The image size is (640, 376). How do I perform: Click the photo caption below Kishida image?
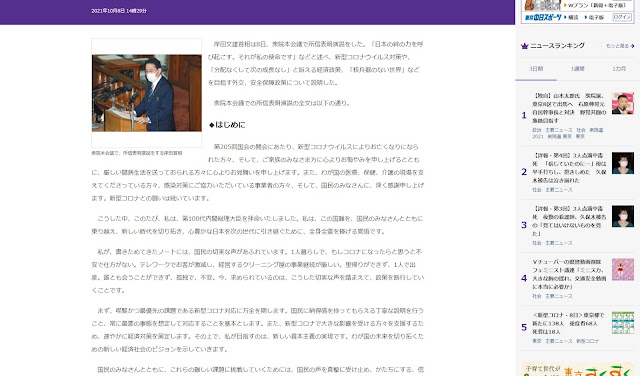(x=137, y=153)
